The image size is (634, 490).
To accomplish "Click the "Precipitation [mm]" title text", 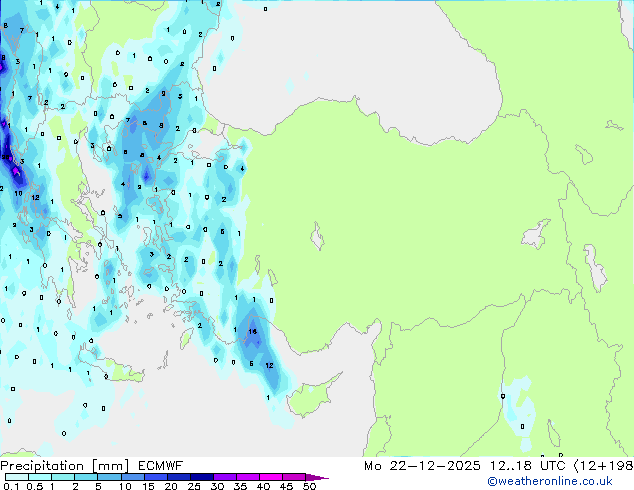I will [x=65, y=466].
